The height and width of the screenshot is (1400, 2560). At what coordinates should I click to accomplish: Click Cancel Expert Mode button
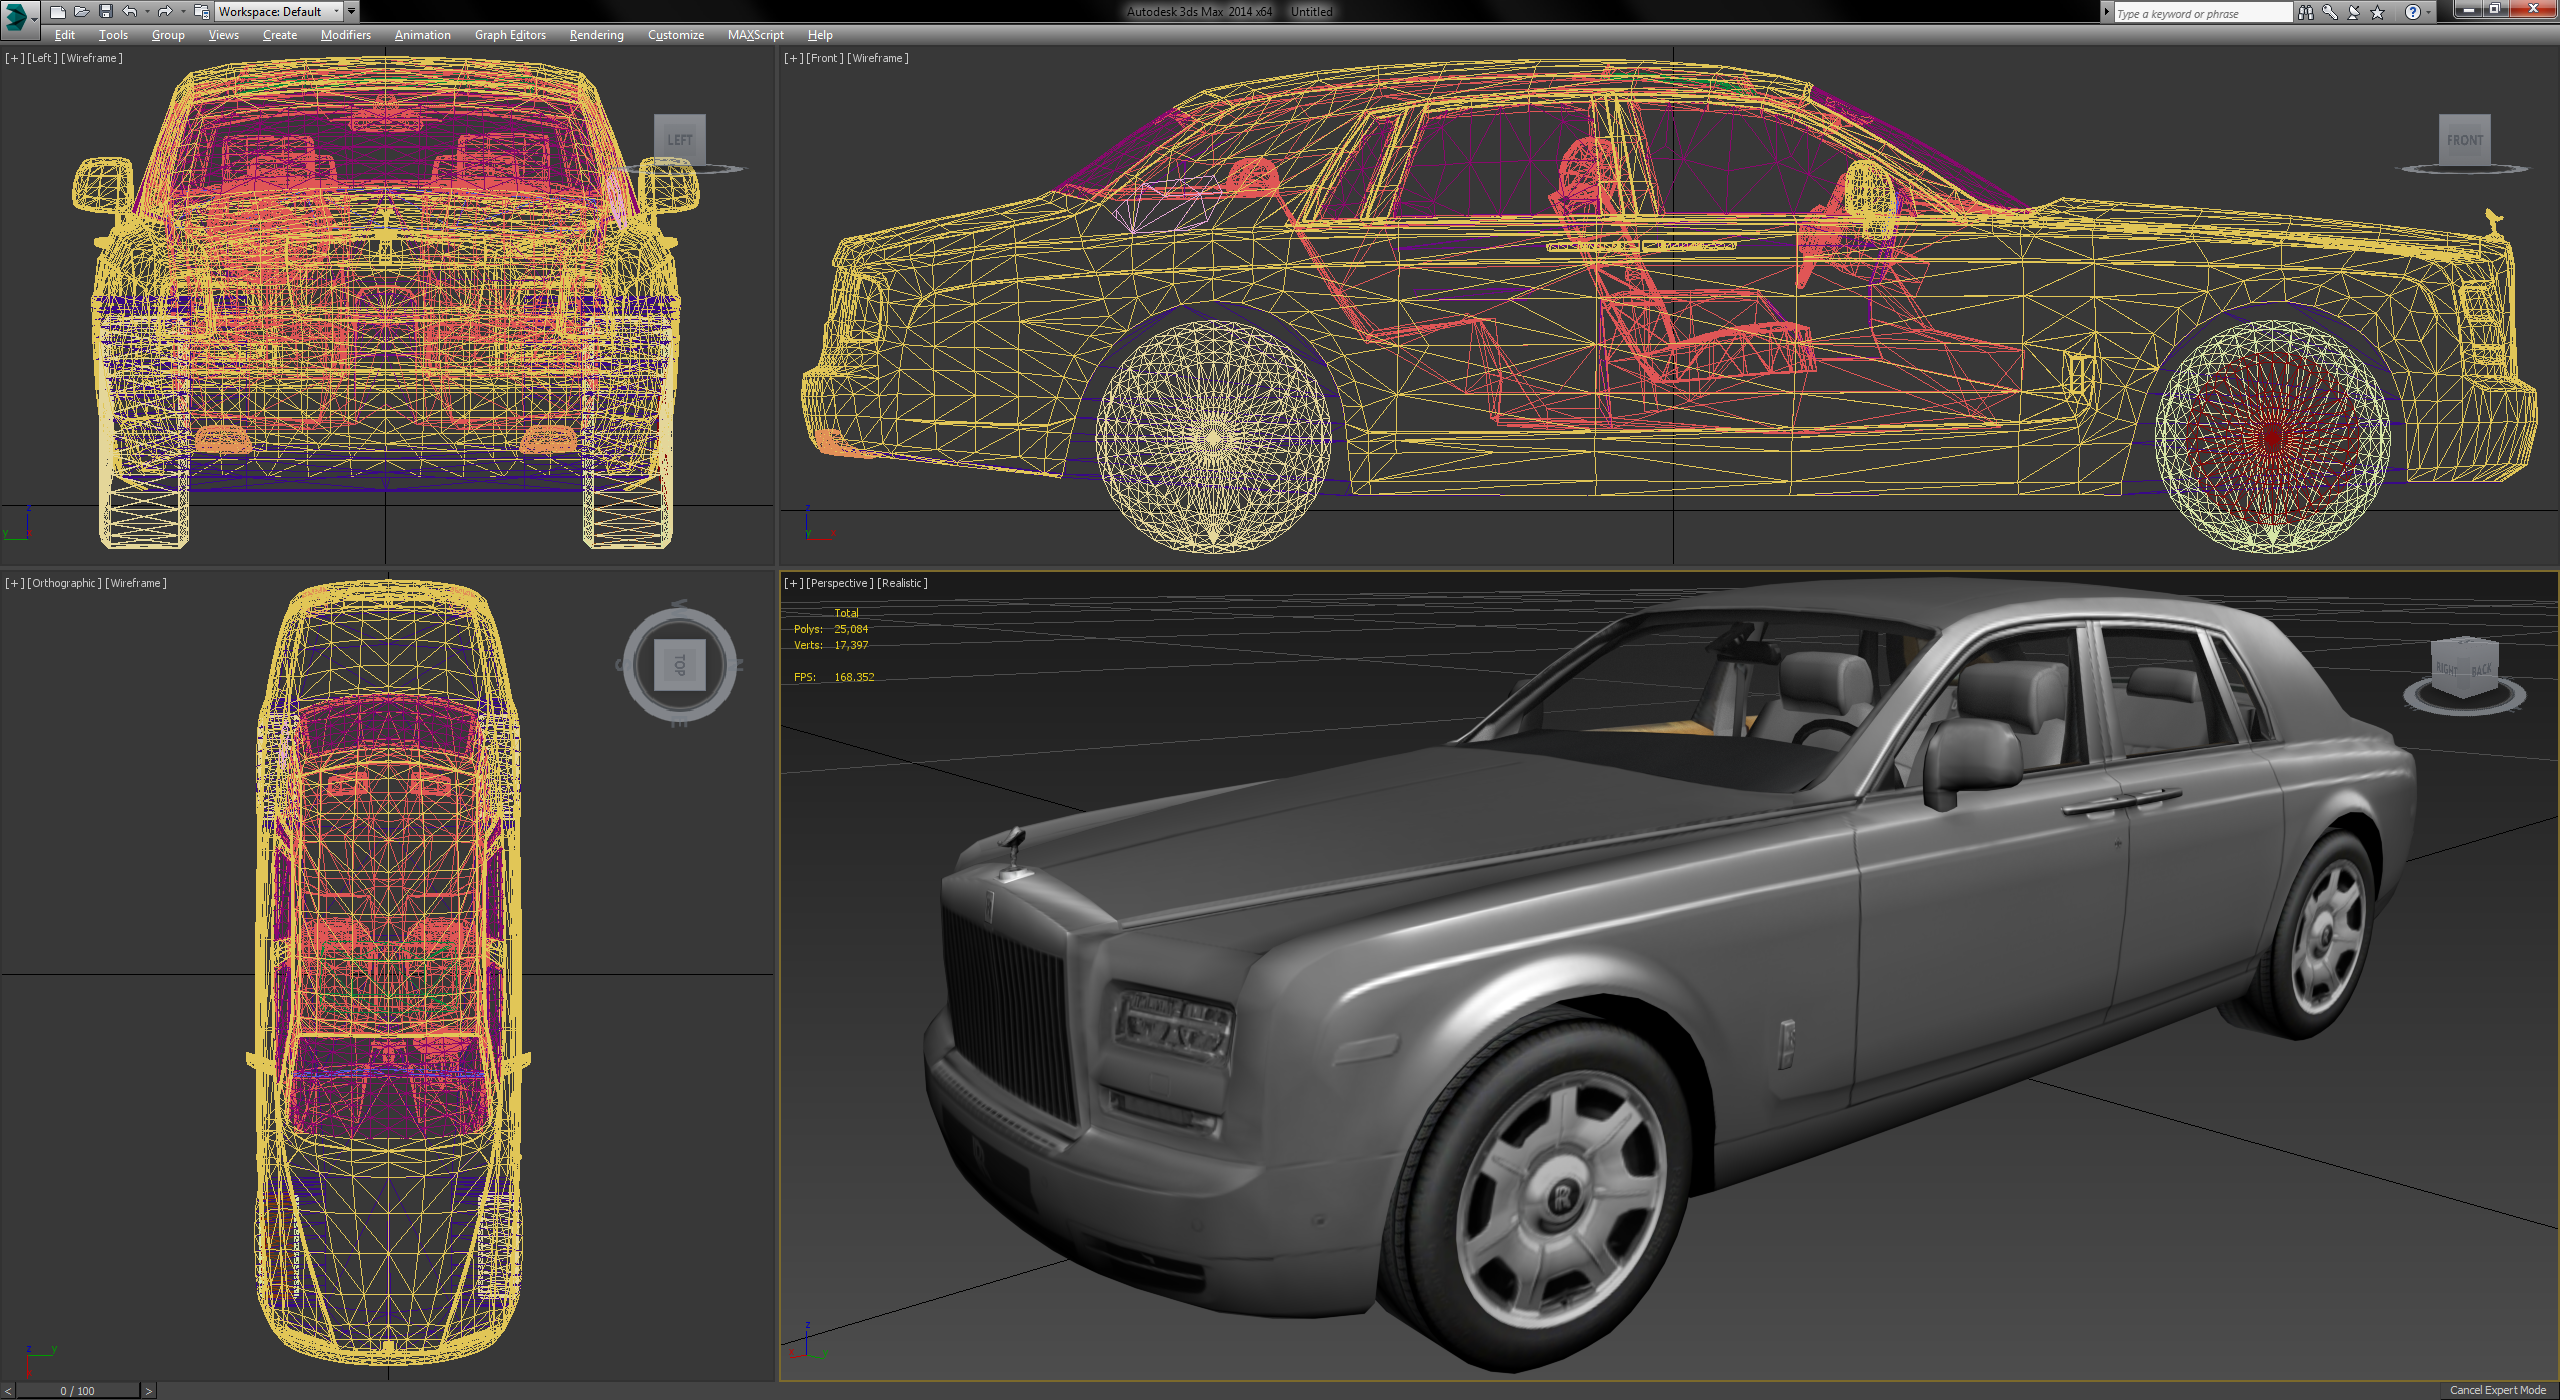pyautogui.click(x=2497, y=1390)
